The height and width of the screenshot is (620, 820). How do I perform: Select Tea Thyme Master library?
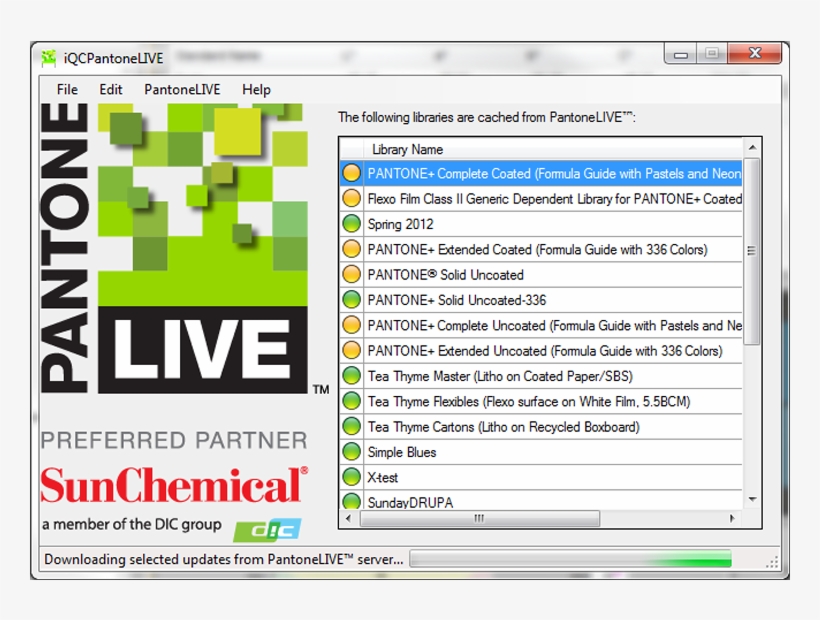(x=541, y=376)
